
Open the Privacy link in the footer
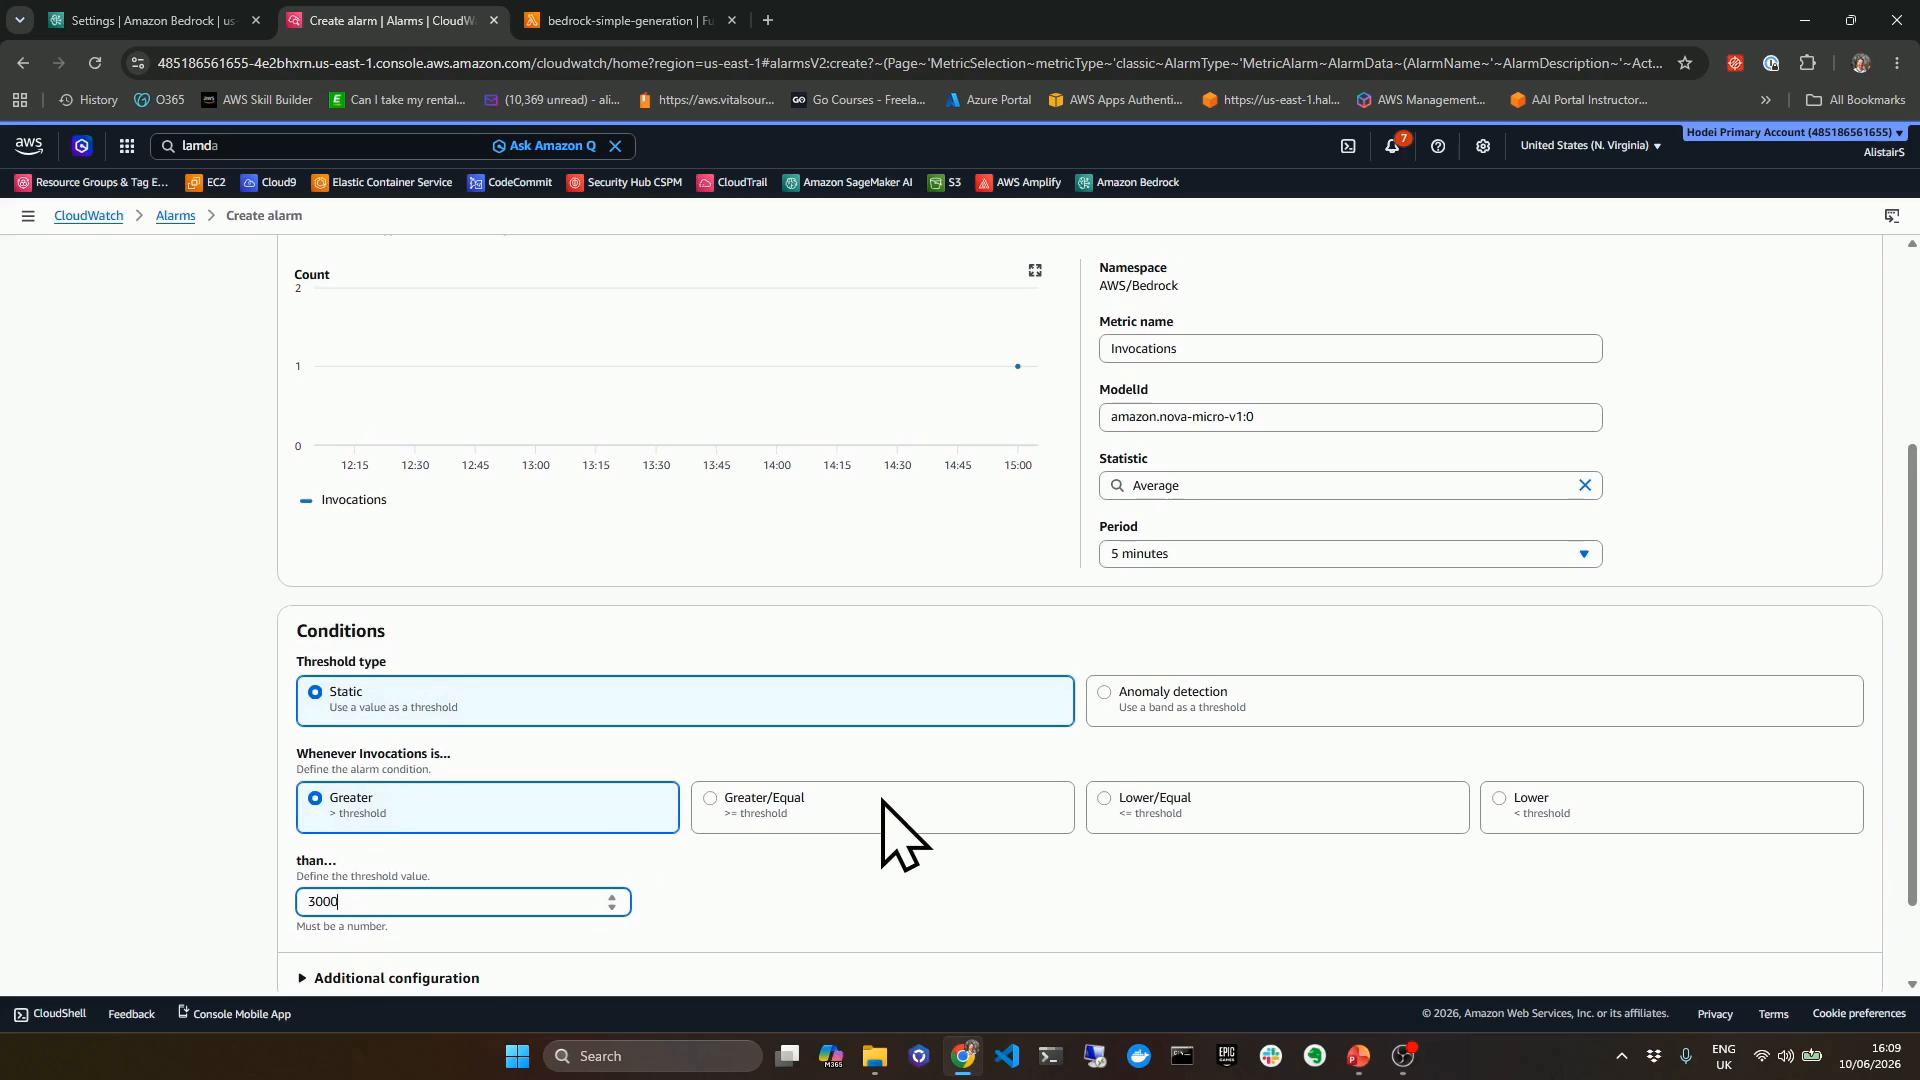tap(1714, 1014)
